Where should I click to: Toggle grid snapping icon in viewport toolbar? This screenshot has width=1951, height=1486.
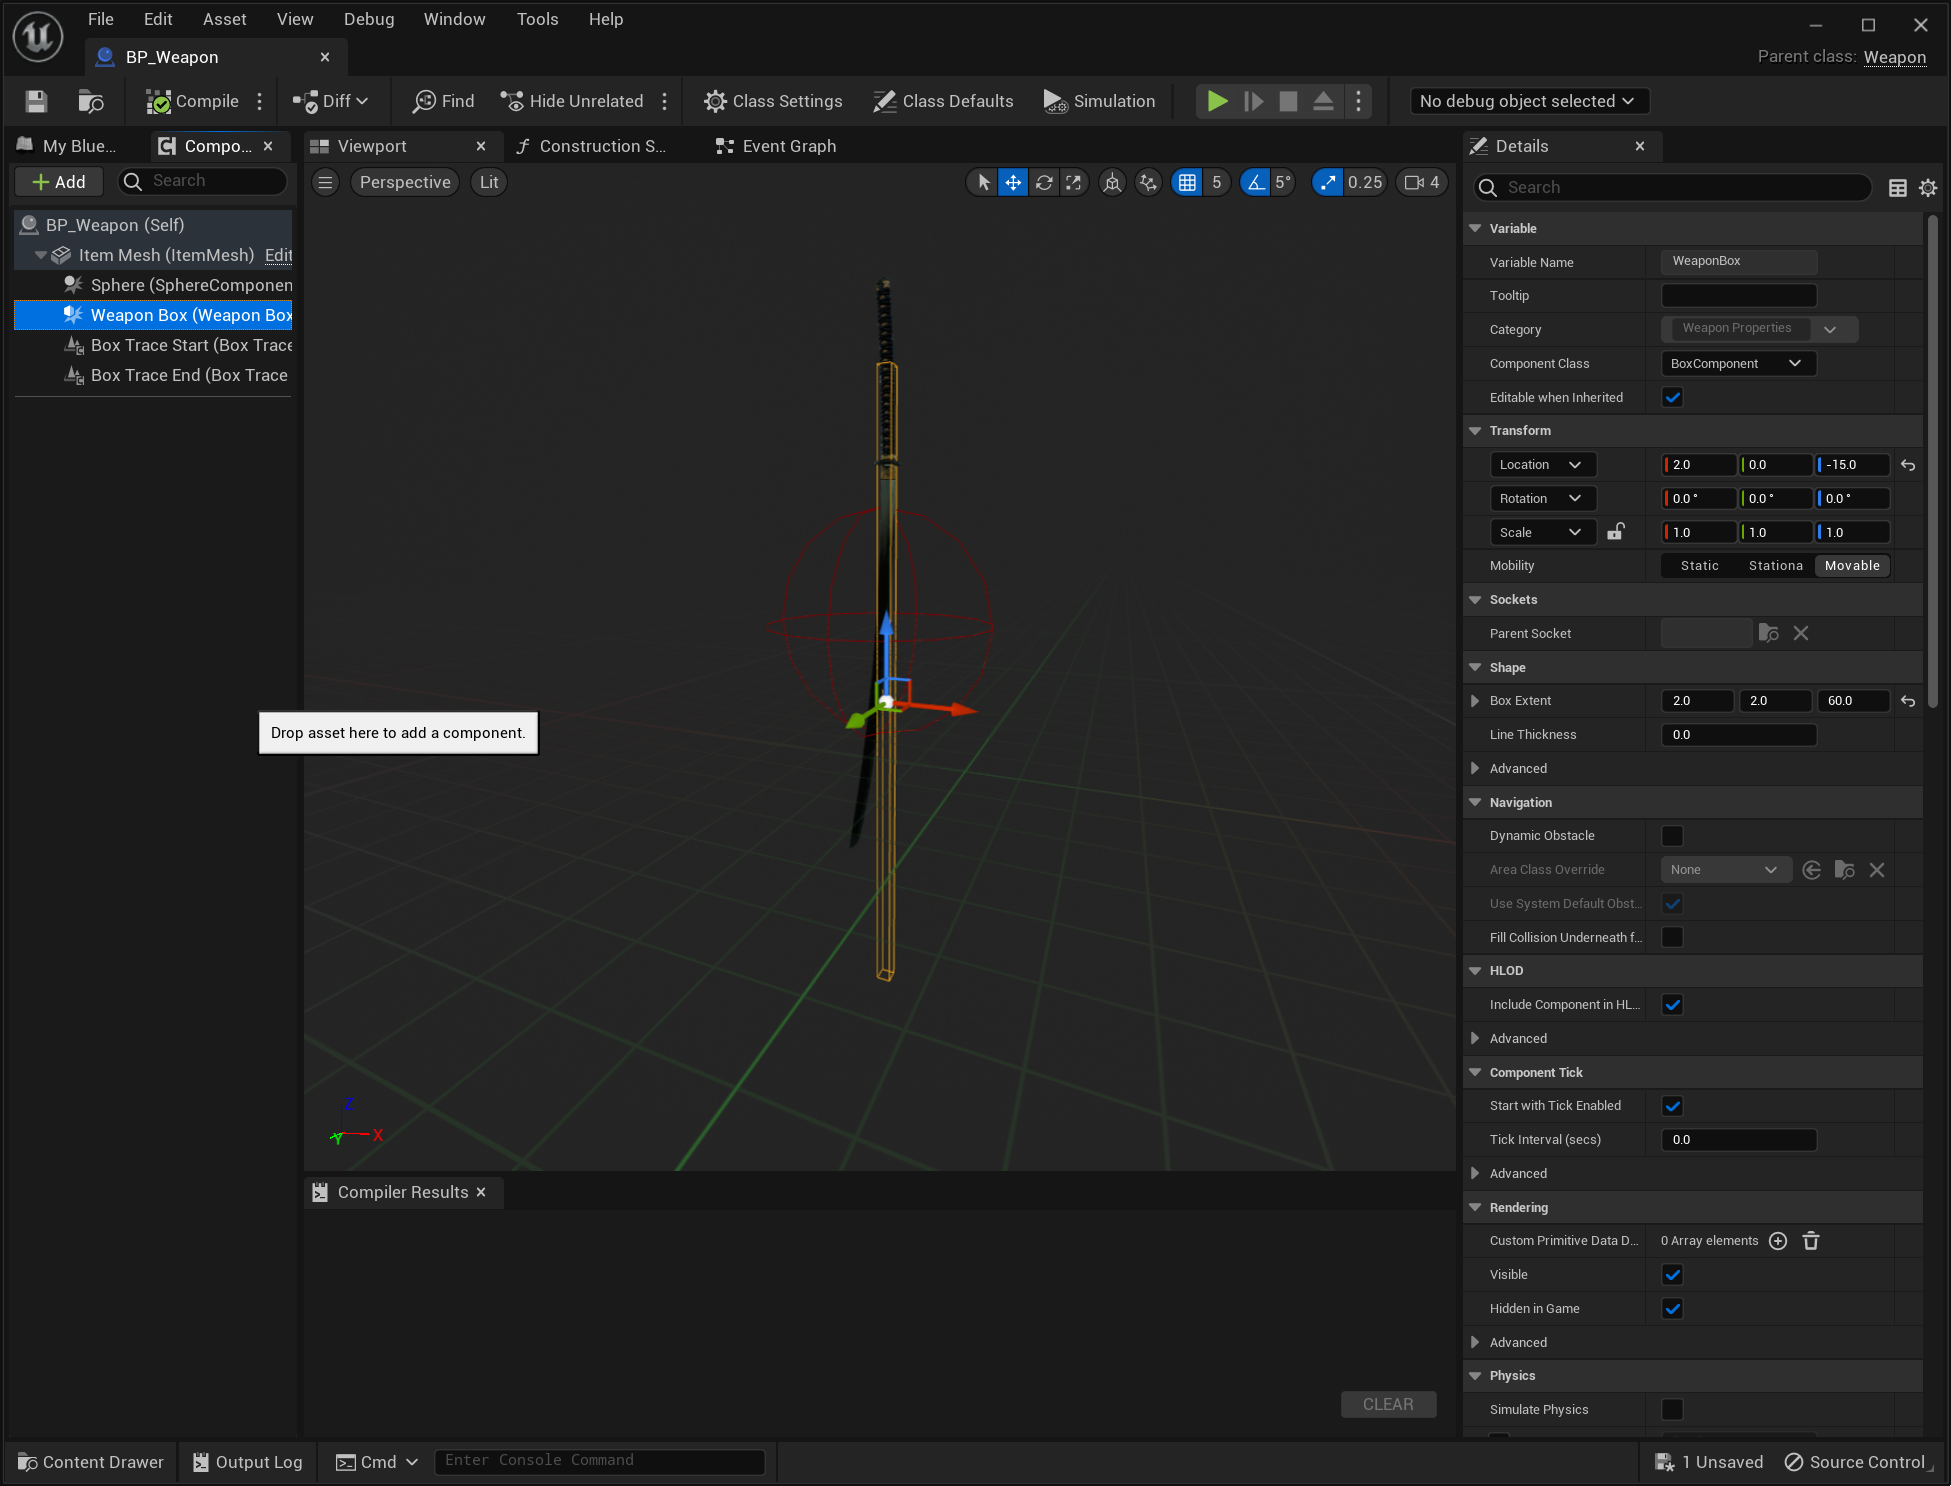1187,182
